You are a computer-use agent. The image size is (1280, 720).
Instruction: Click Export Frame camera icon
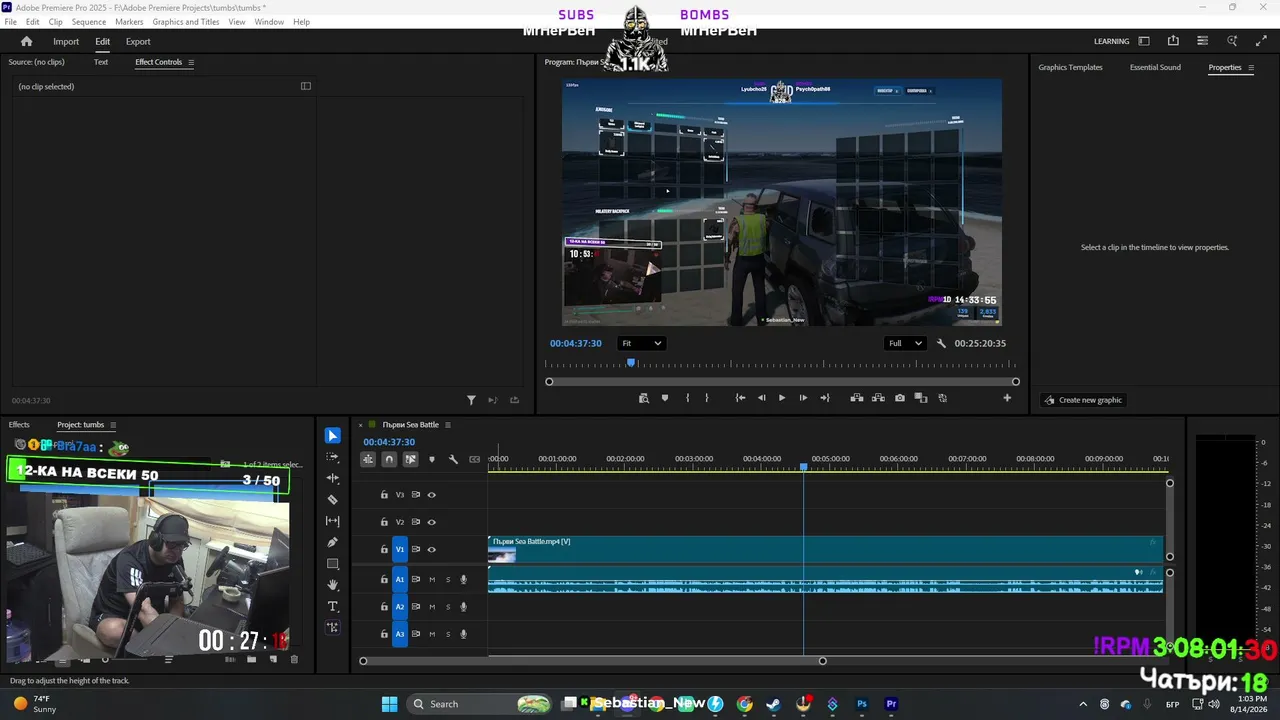coord(900,398)
